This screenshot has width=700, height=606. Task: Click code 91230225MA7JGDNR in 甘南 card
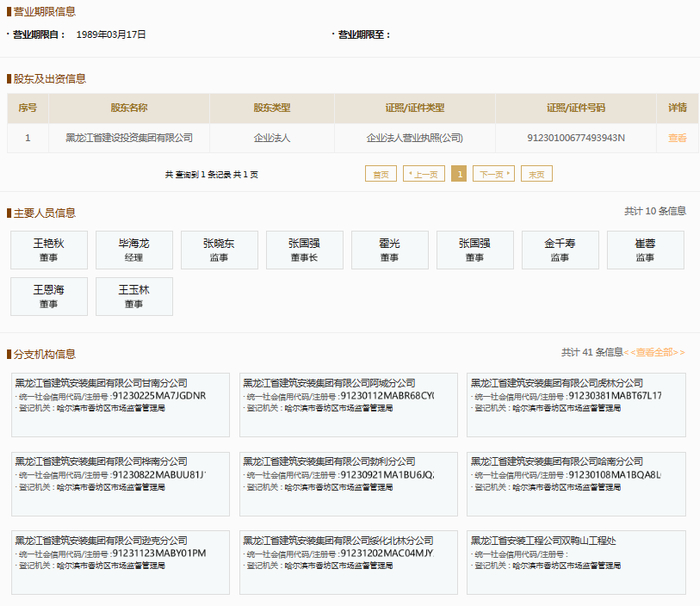pos(159,396)
